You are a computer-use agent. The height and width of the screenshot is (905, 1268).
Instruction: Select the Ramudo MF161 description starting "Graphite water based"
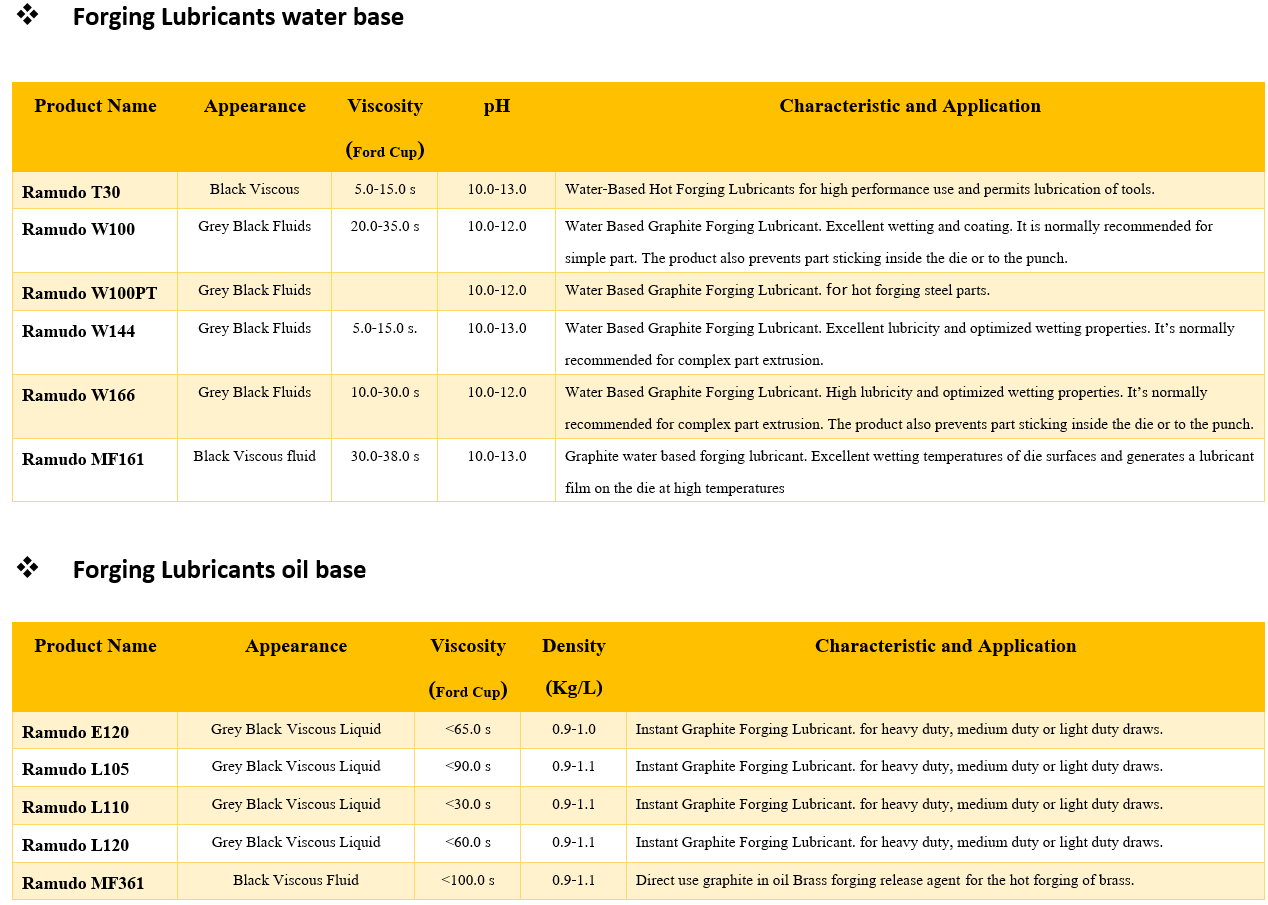tap(909, 472)
